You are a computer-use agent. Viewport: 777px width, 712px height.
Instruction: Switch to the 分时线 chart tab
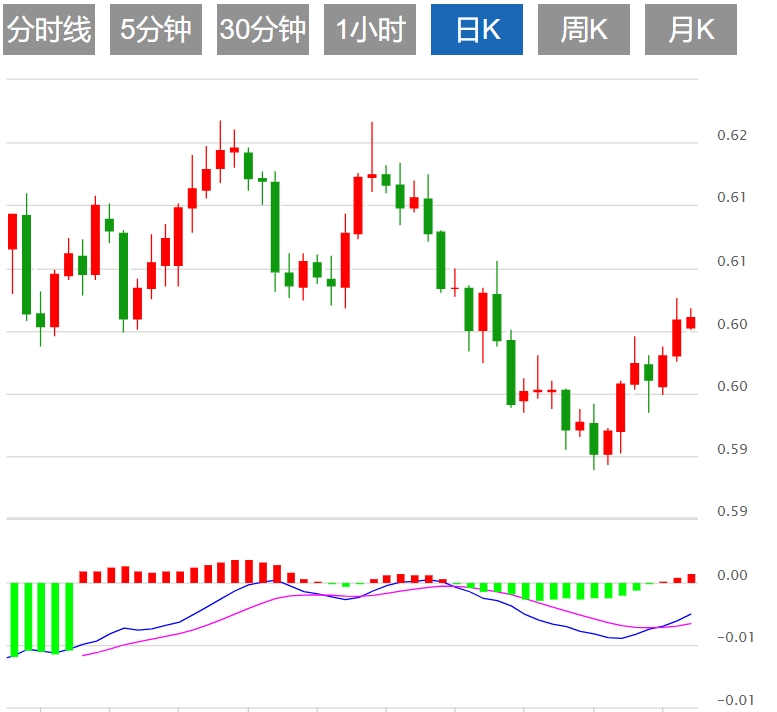tap(49, 29)
